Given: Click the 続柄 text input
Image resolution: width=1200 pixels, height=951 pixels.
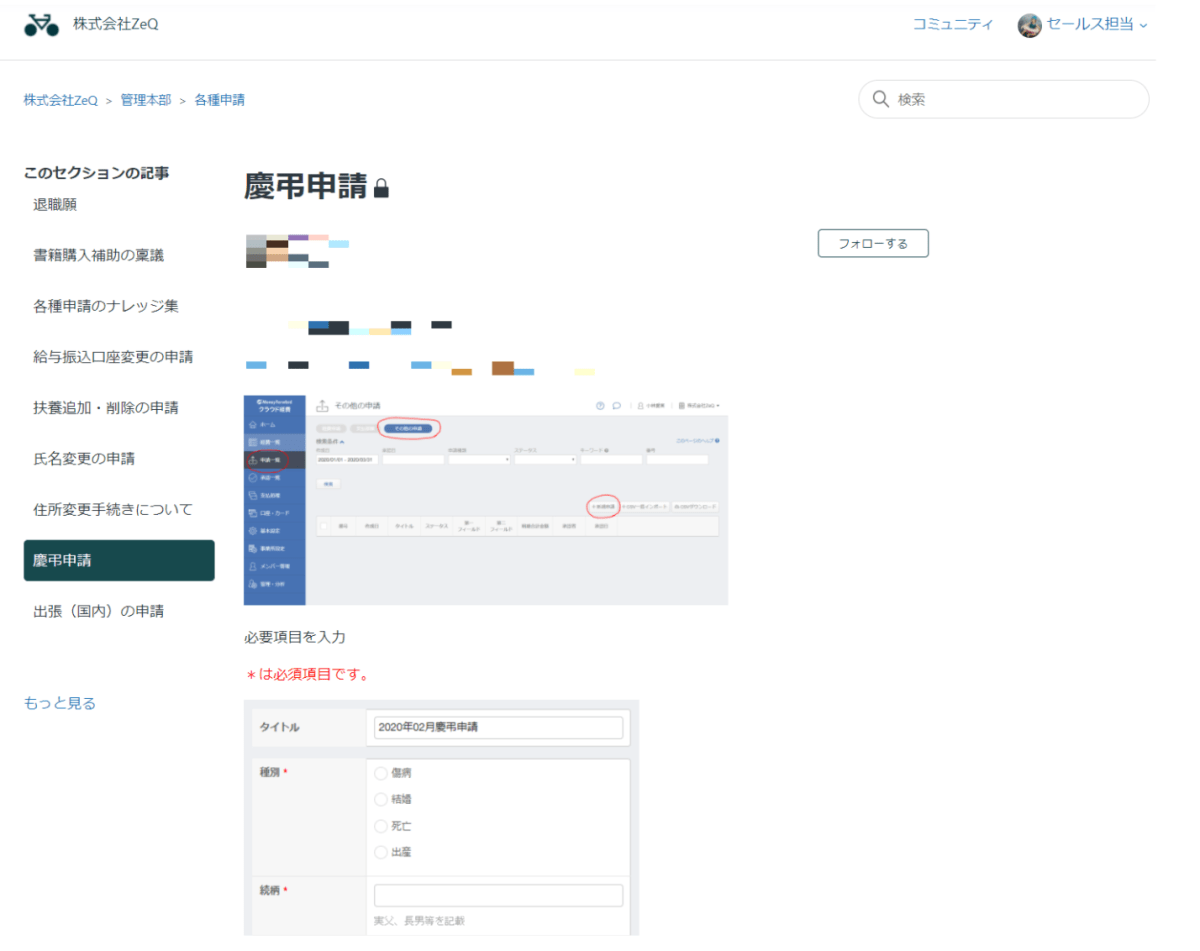Looking at the screenshot, I should tap(498, 895).
